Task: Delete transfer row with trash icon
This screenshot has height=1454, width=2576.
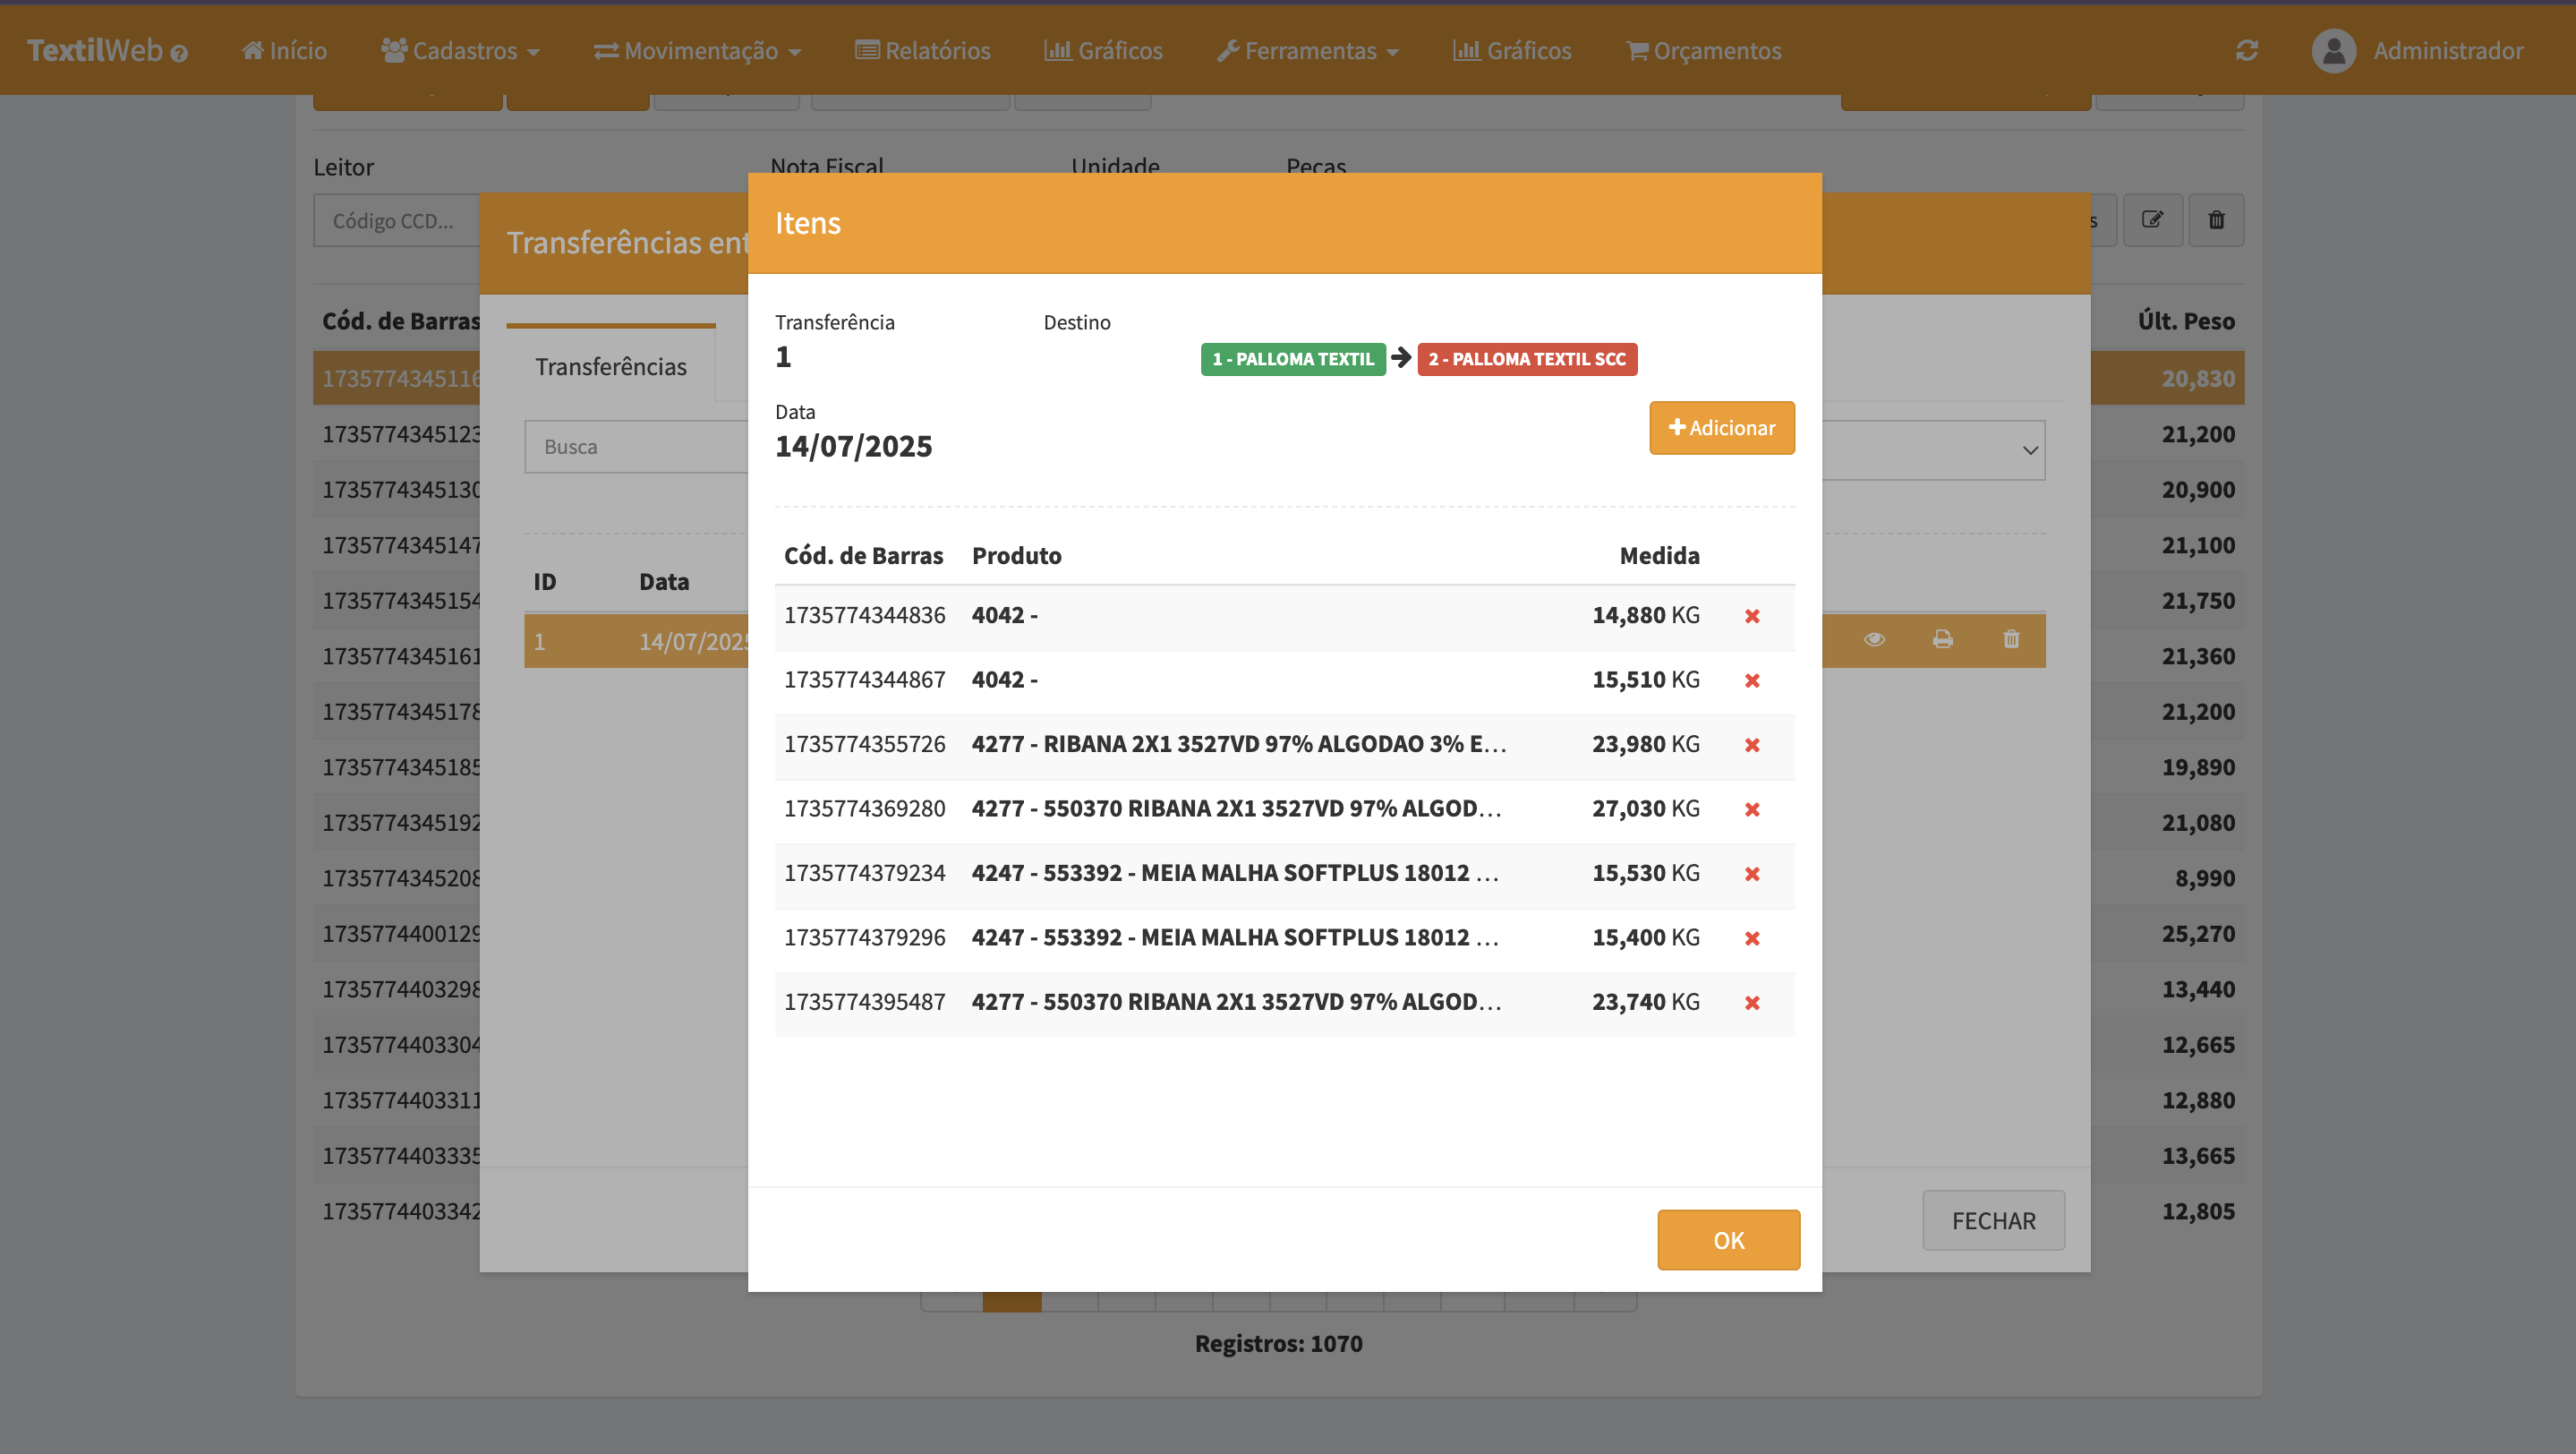Action: click(x=2011, y=639)
